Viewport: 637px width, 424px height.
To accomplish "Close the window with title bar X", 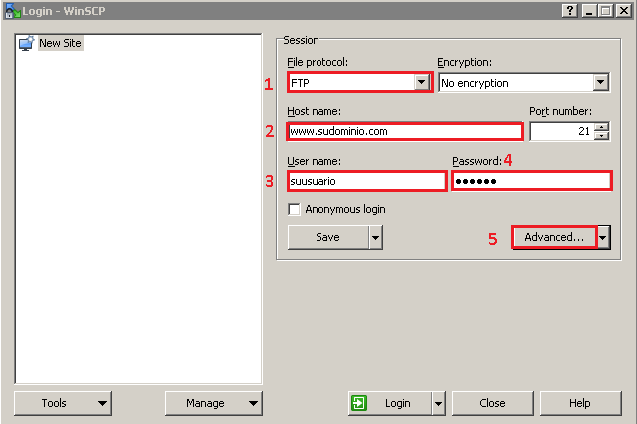I will coord(624,11).
